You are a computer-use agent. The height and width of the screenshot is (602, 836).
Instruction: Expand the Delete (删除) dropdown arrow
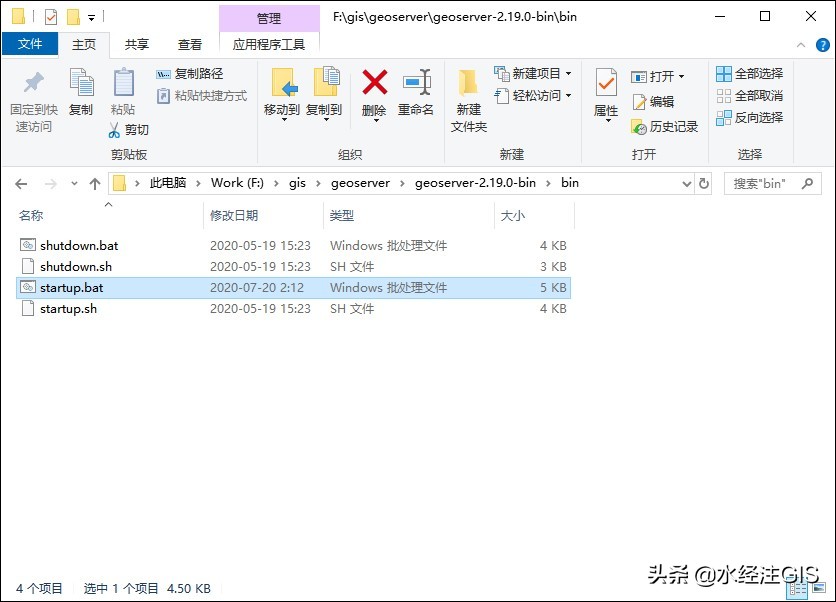pos(376,121)
